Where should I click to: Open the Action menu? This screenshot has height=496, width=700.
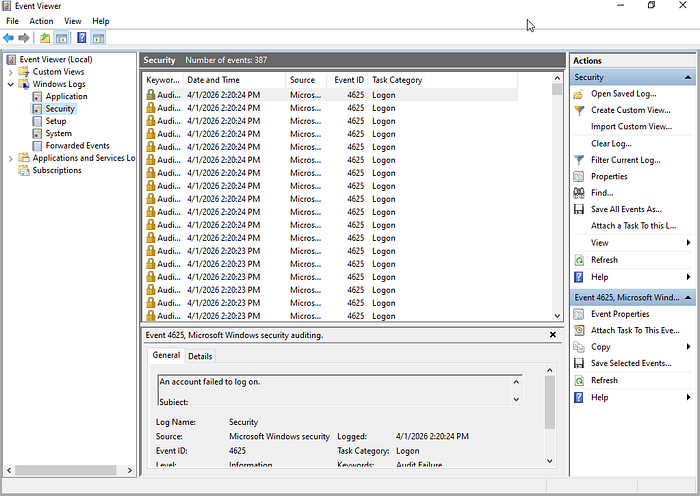coord(41,21)
